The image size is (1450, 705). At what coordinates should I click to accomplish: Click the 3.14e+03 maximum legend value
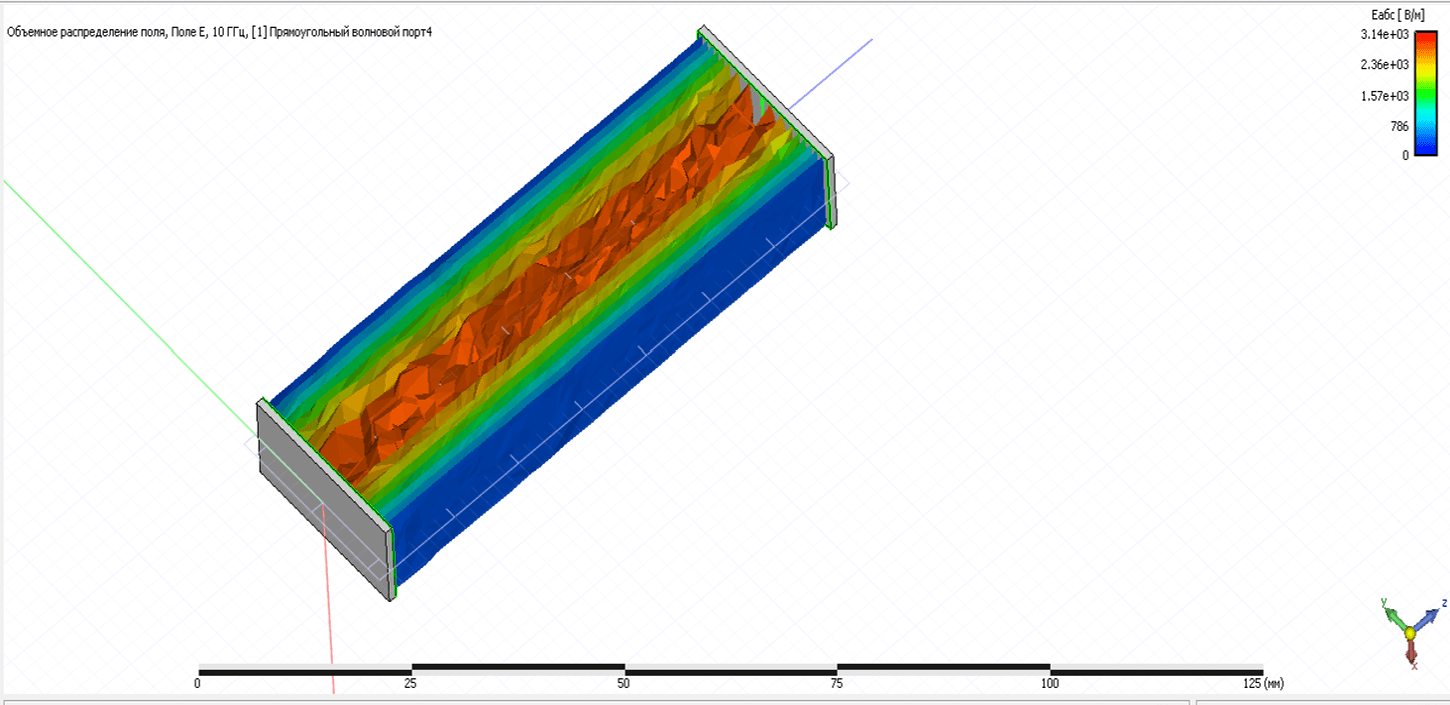point(1384,34)
